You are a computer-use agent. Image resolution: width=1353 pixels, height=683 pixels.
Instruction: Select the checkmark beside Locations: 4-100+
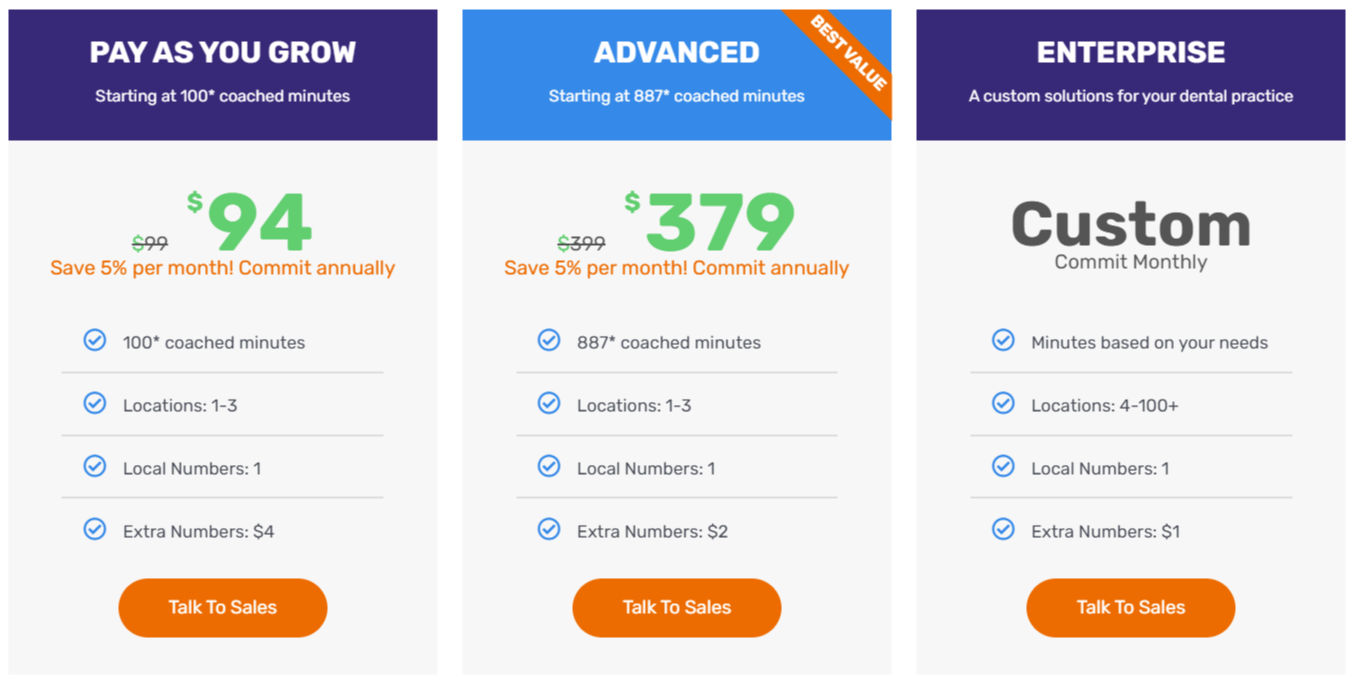tap(1002, 403)
